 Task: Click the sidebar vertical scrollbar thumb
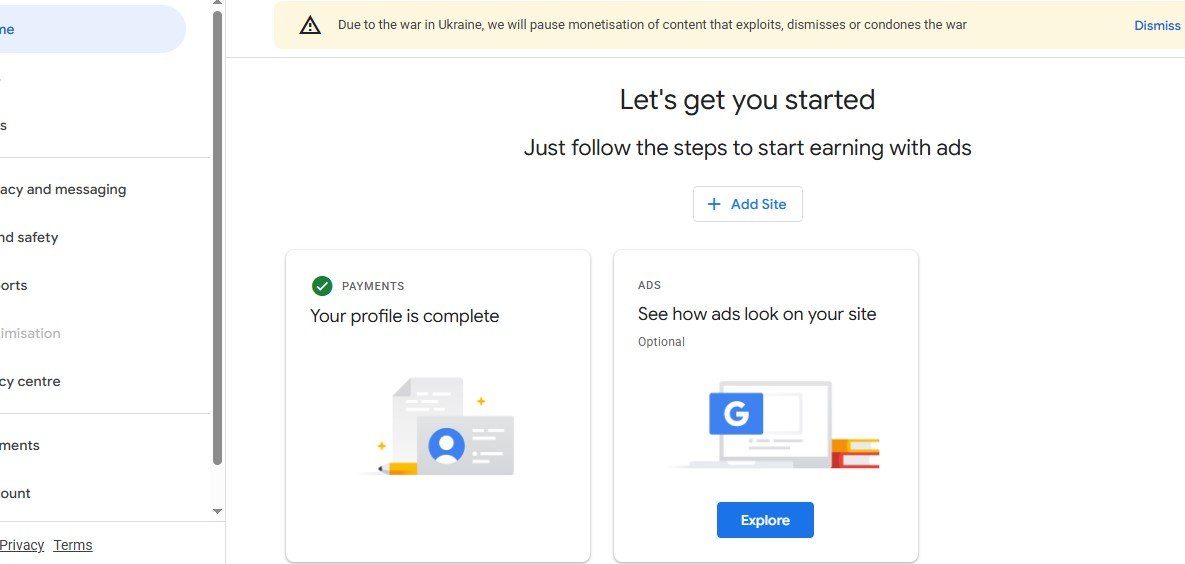pyautogui.click(x=217, y=238)
